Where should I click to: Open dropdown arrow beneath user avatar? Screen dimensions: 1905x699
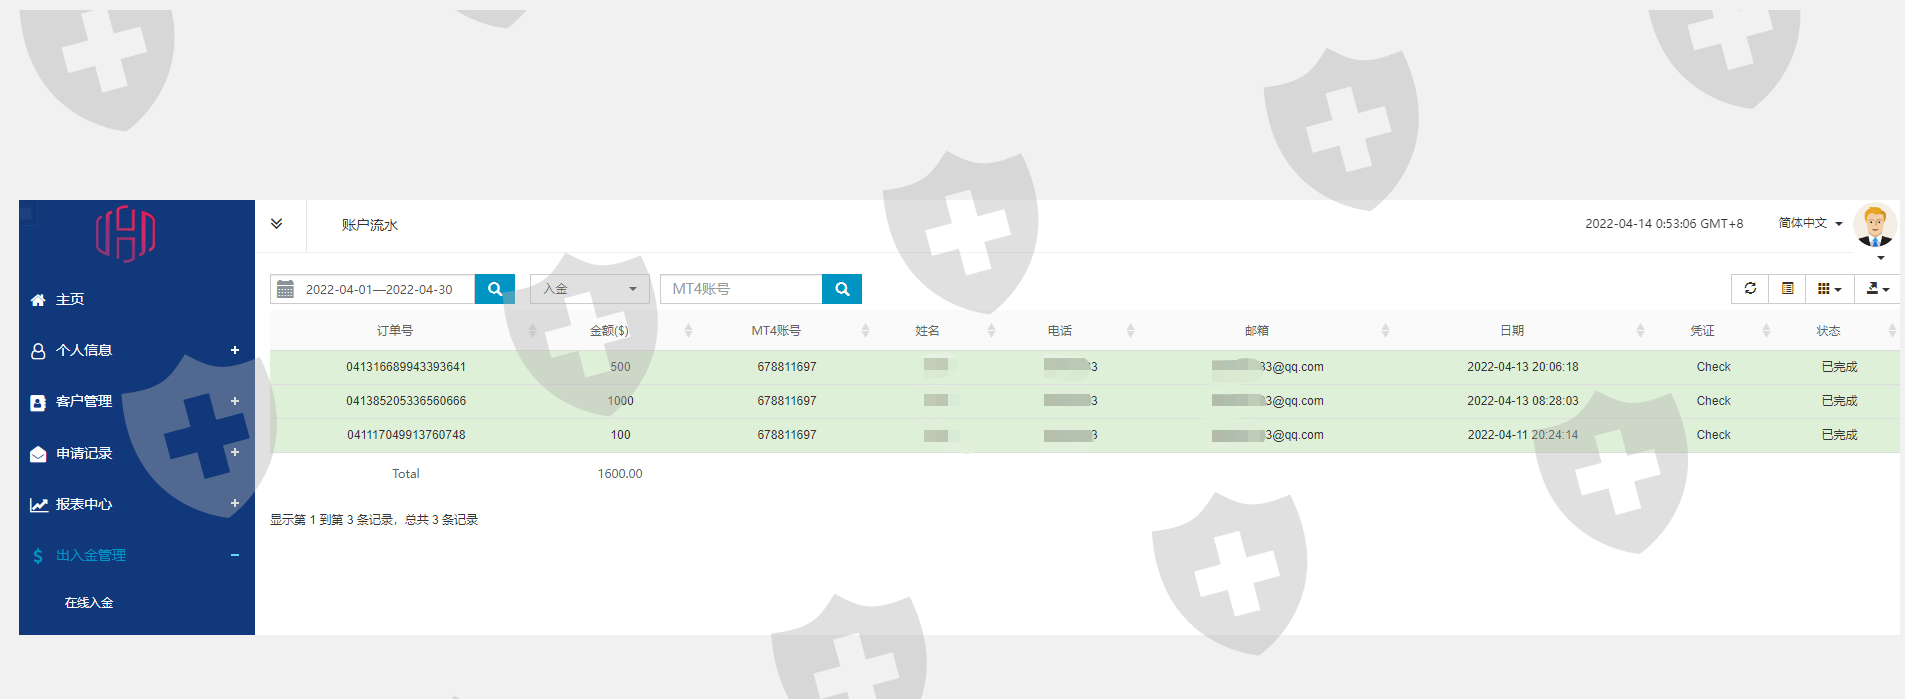click(x=1881, y=258)
